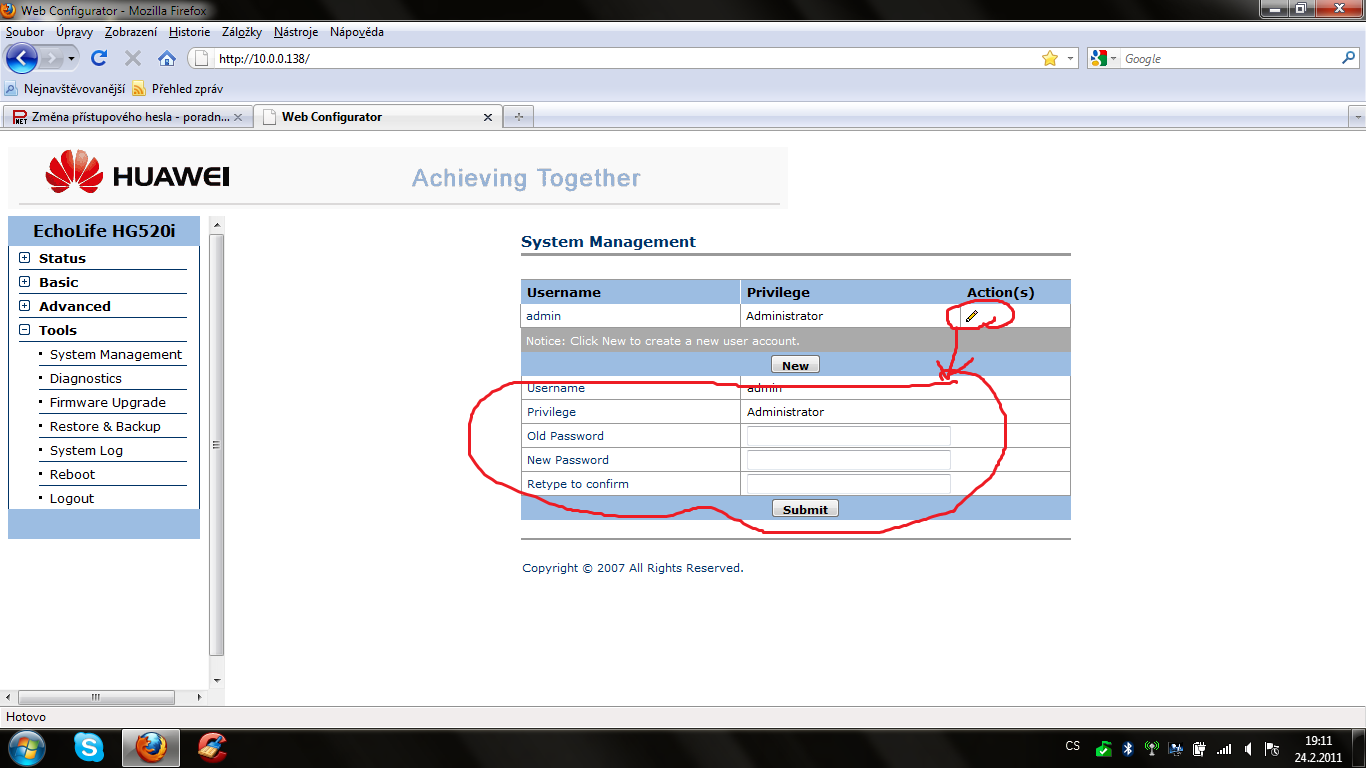Image resolution: width=1366 pixels, height=768 pixels.
Task: Bookmark this page with the star icon
Action: [x=1049, y=58]
